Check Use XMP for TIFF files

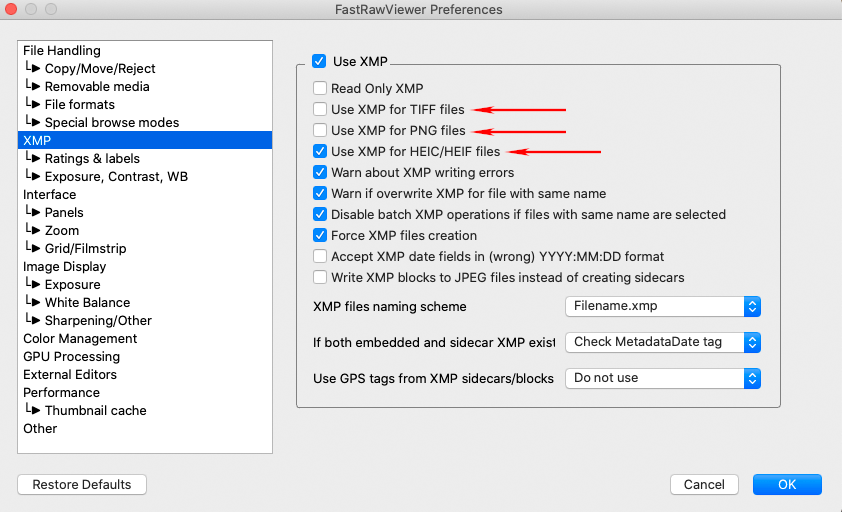point(320,109)
